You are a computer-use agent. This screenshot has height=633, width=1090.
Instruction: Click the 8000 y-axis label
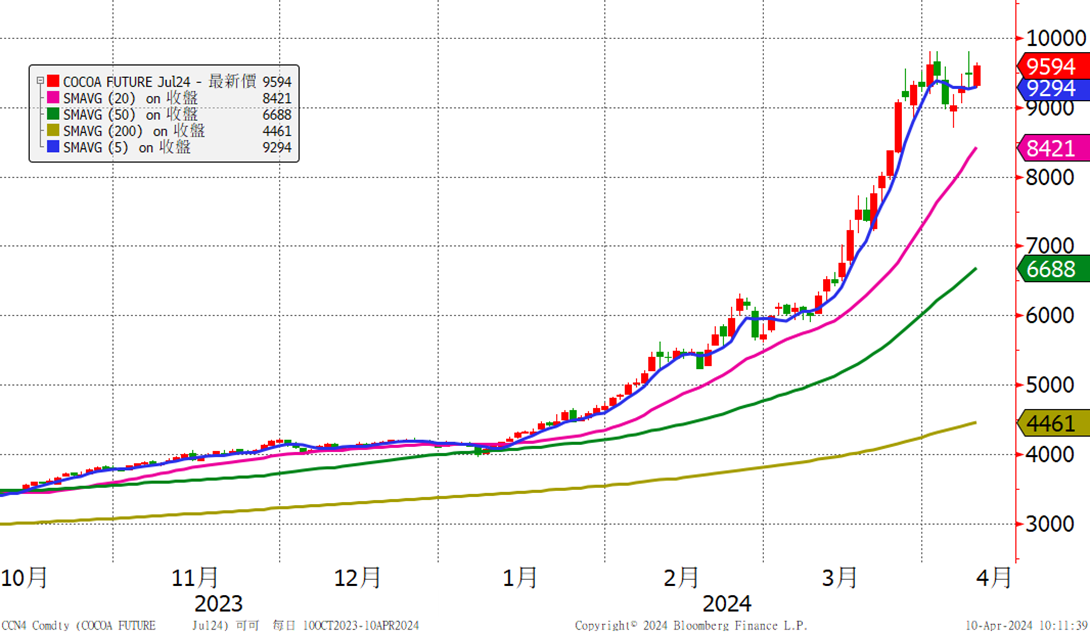coord(1050,177)
